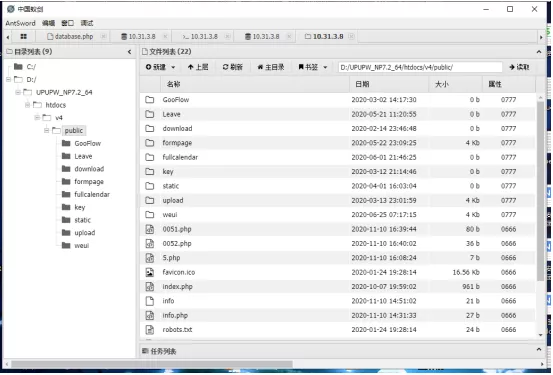Open the 窗口 menu
553x375 pixels.
67,23
